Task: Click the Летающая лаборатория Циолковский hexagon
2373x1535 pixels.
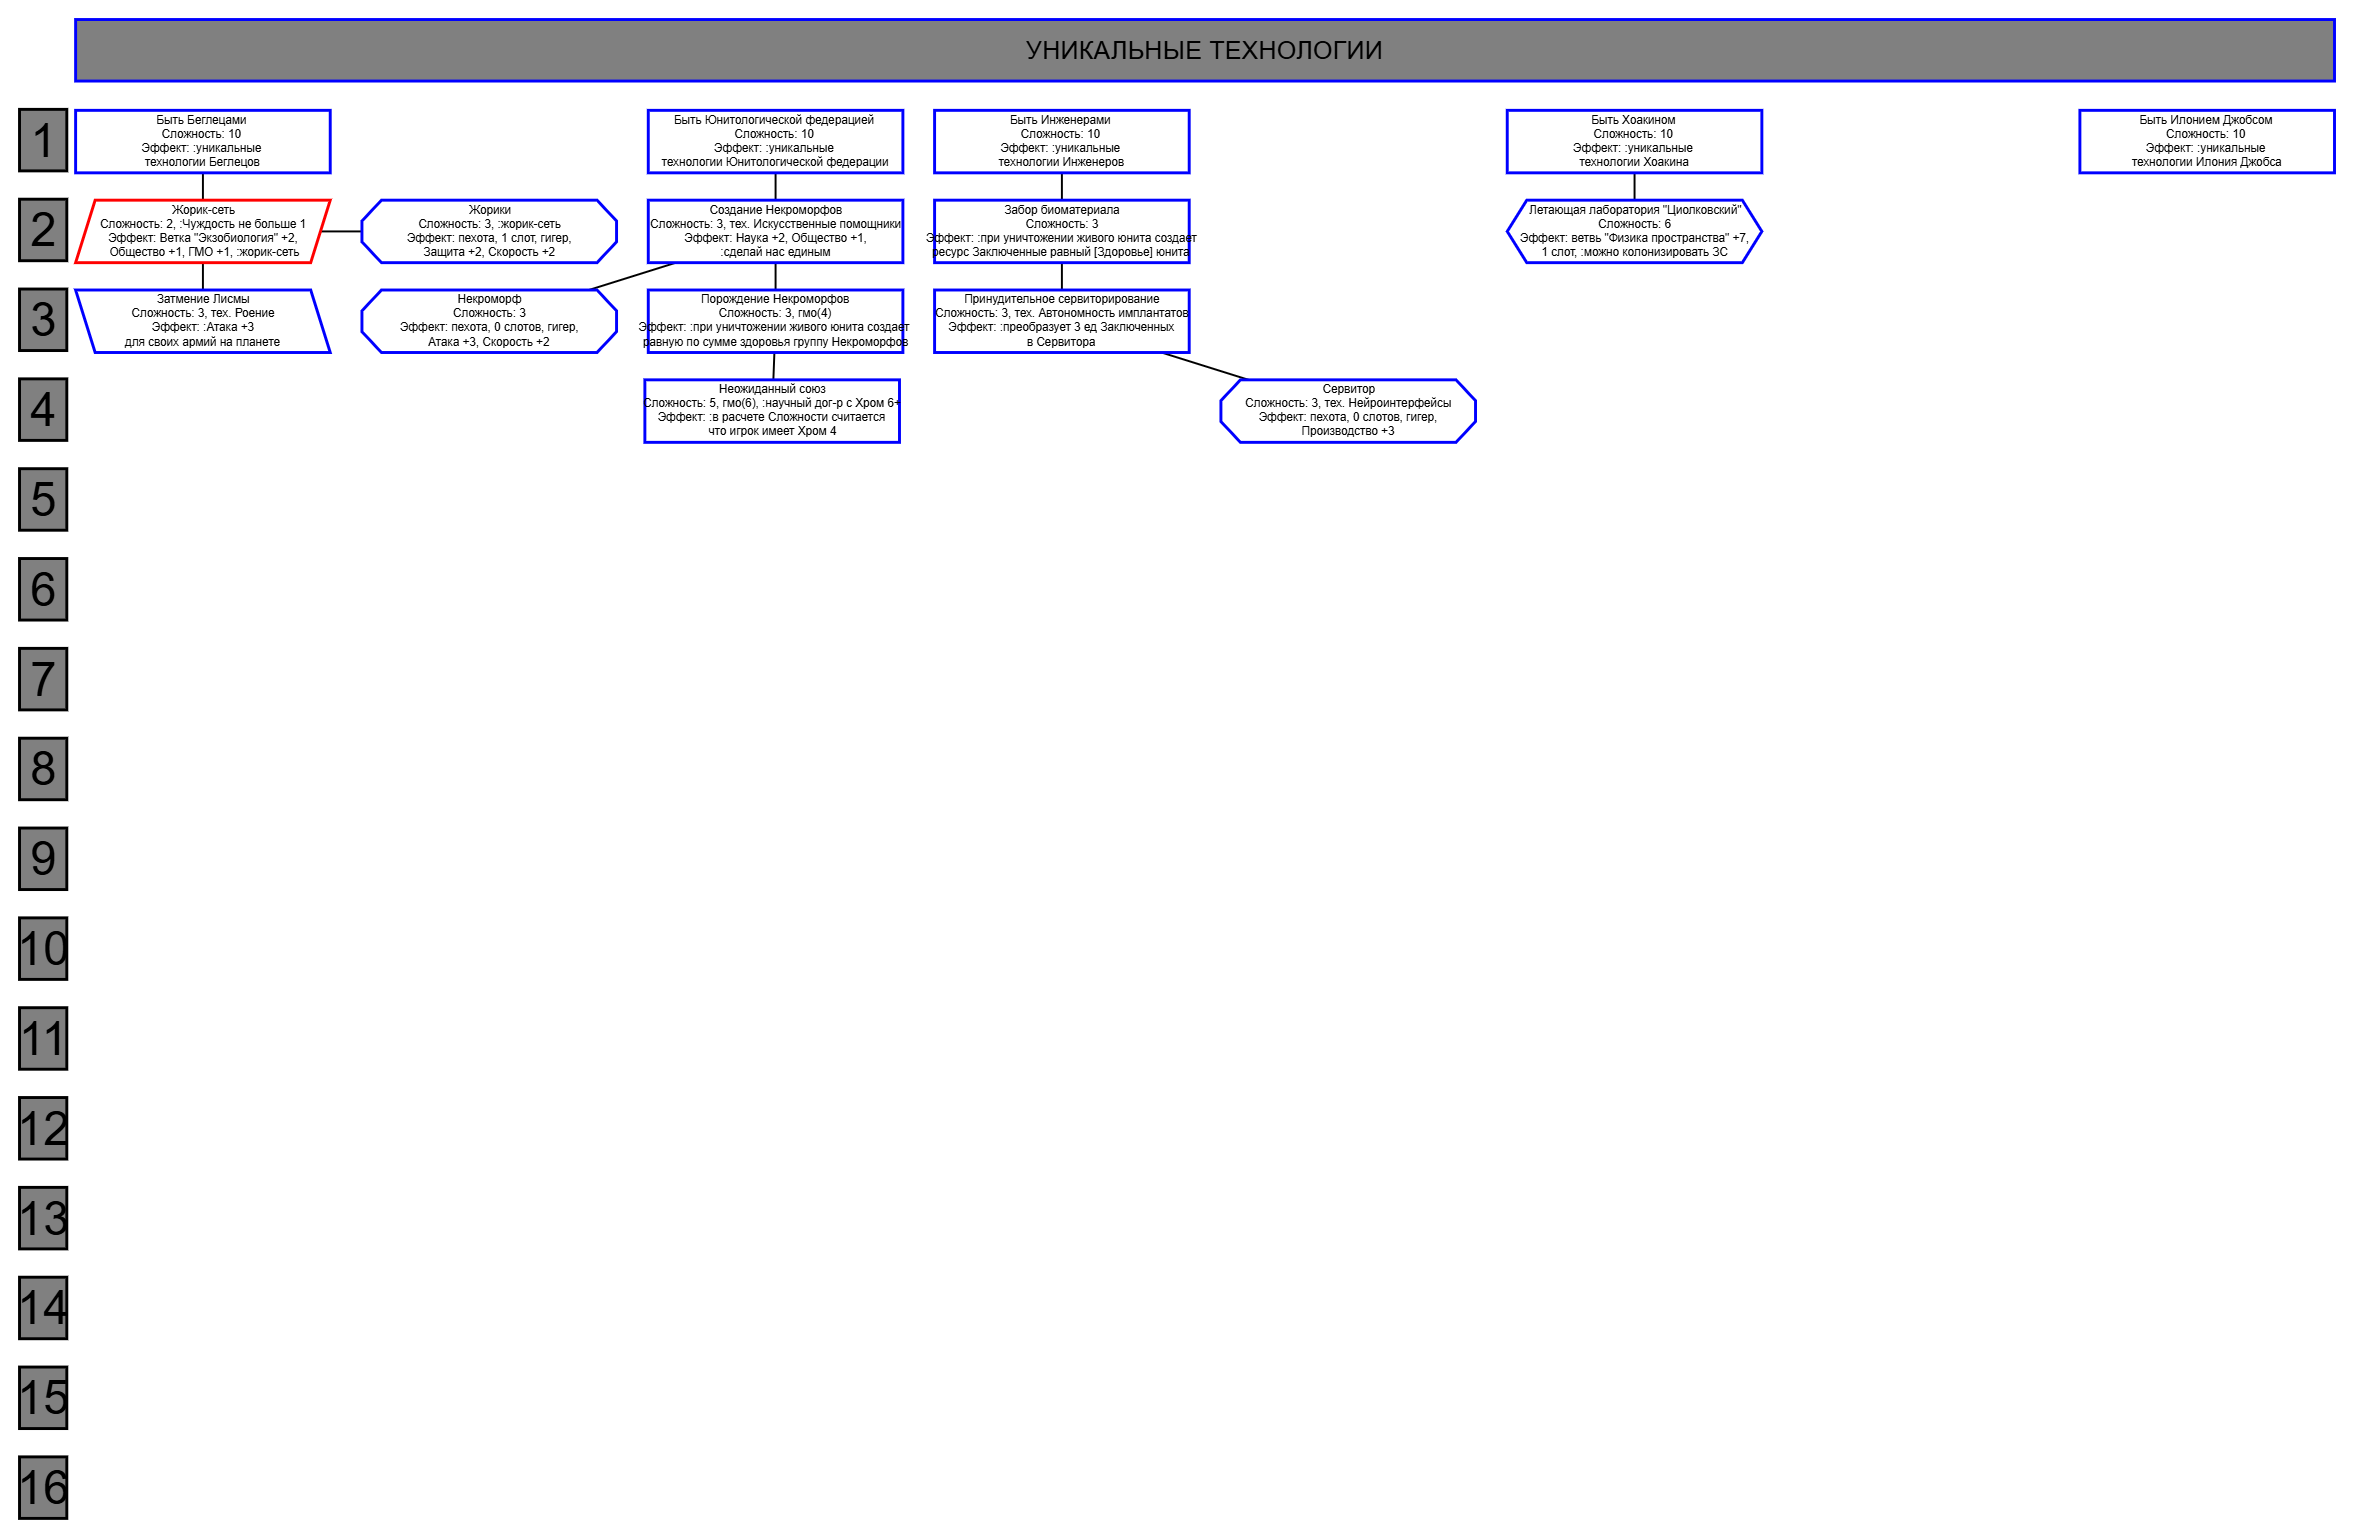Action: 1634,231
